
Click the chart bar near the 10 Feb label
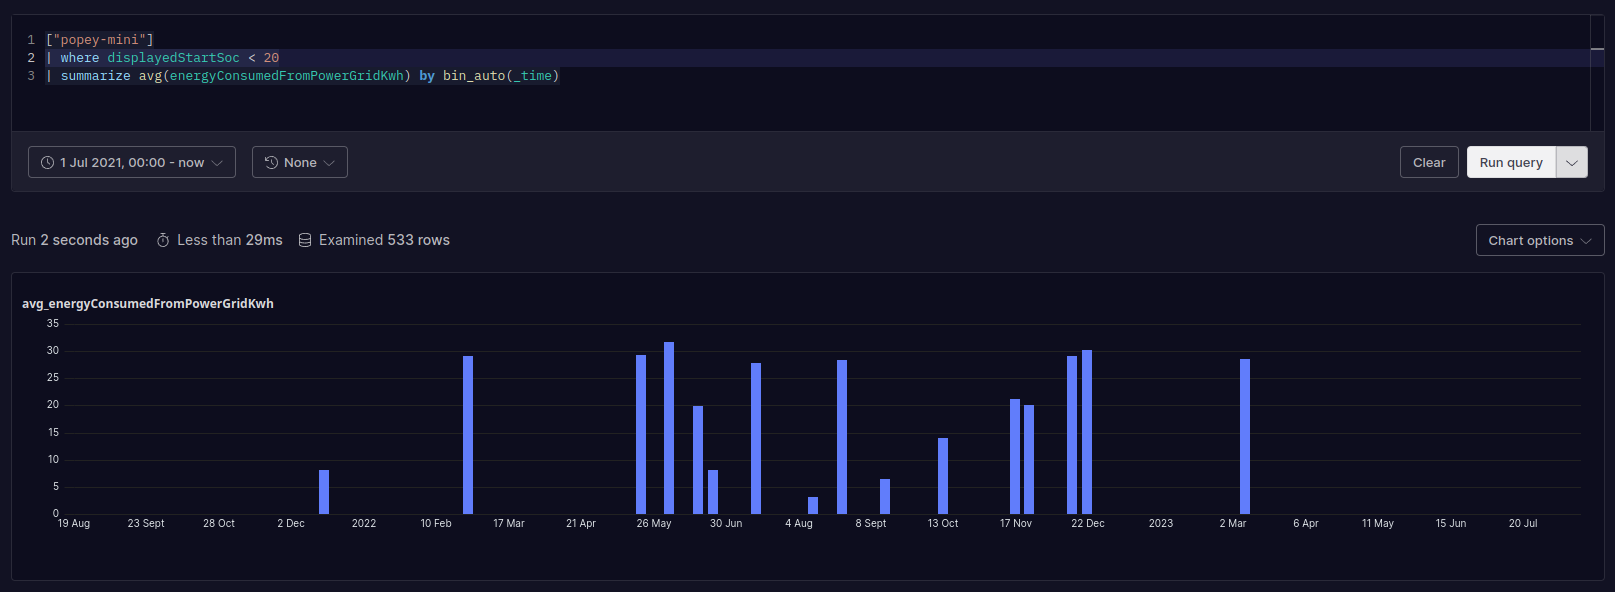(x=468, y=435)
